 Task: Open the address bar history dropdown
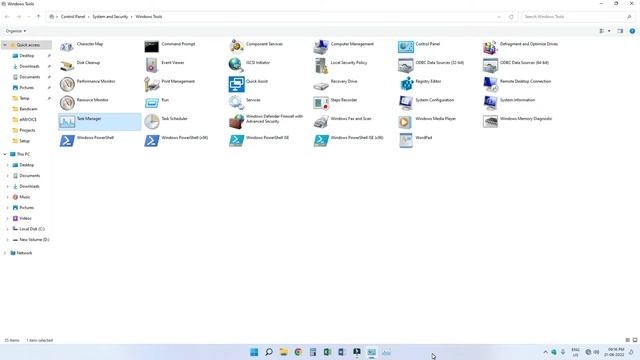[499, 17]
